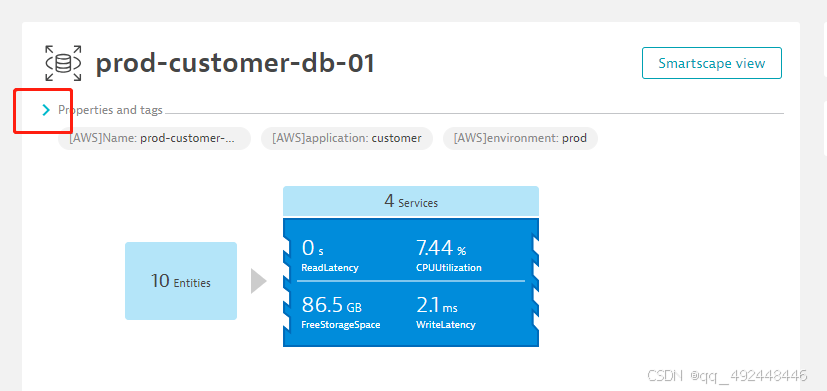Viewport: 827px width, 391px height.
Task: Click the [AWS]application: customer tag
Action: tap(347, 138)
